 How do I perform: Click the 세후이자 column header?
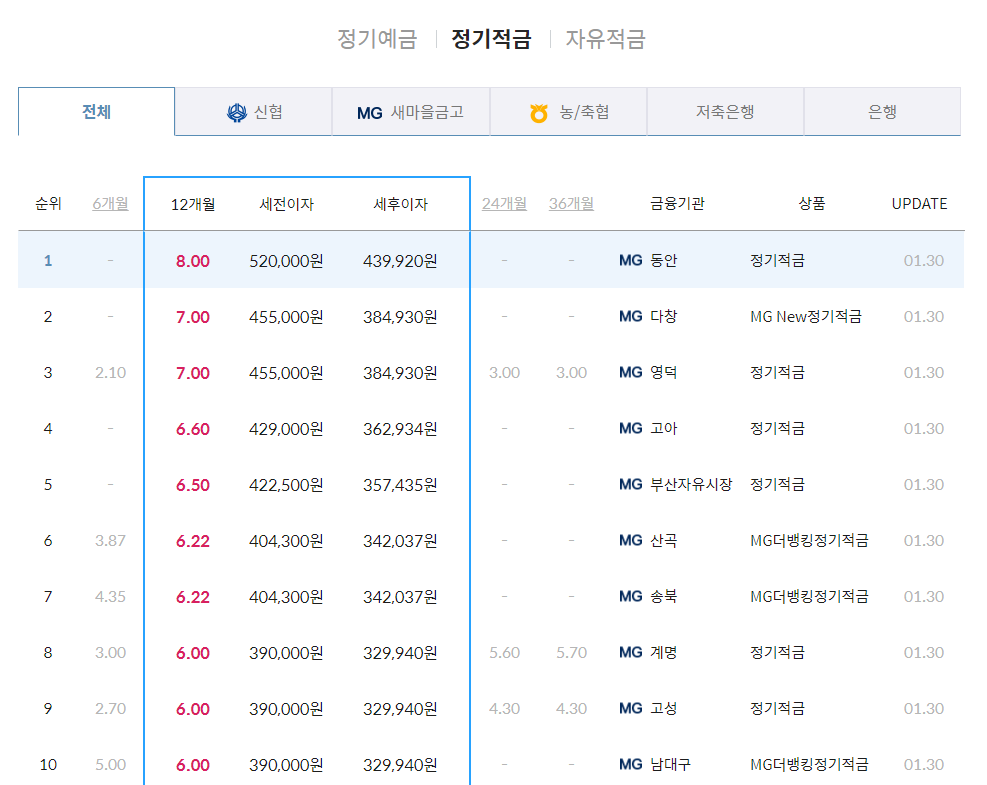(x=400, y=205)
